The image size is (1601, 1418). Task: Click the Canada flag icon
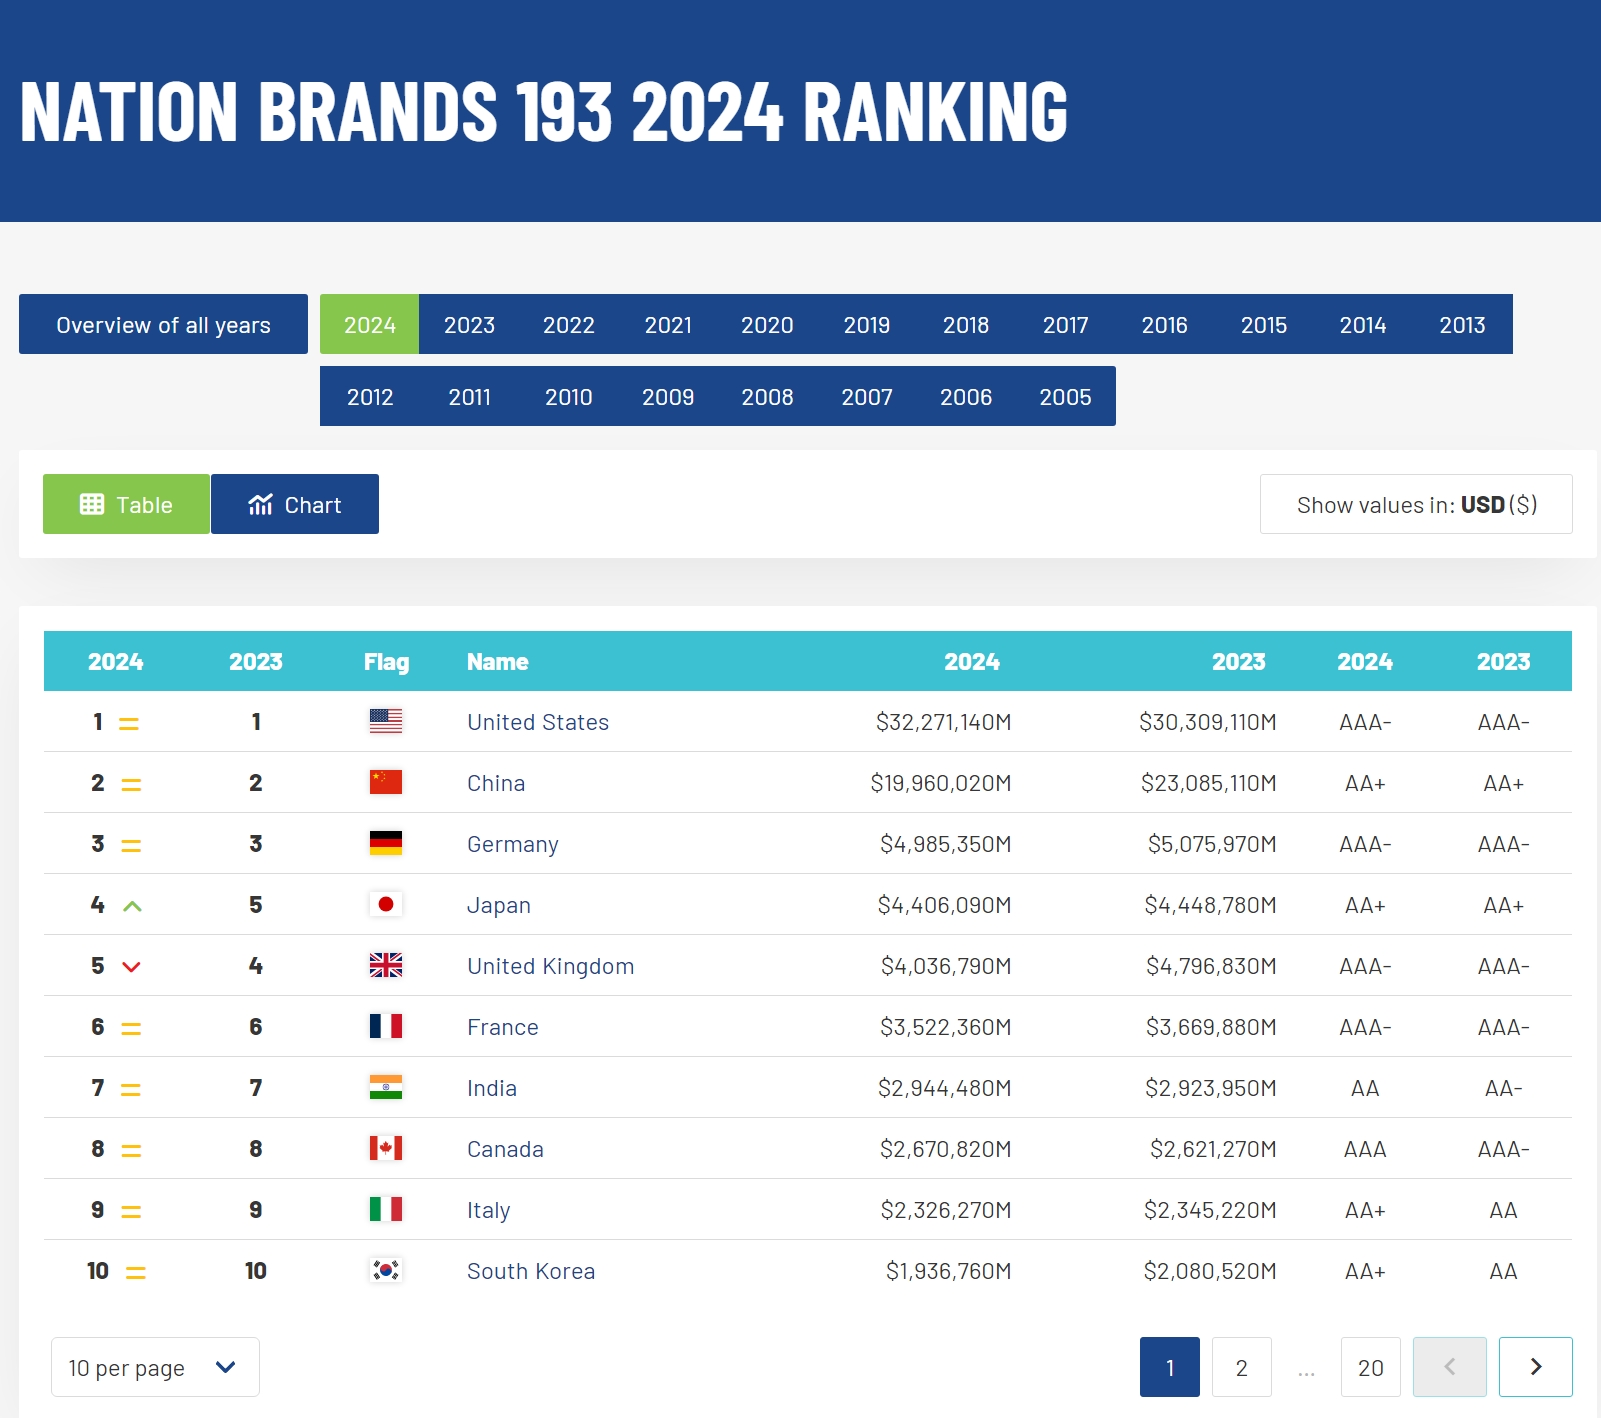(x=385, y=1148)
